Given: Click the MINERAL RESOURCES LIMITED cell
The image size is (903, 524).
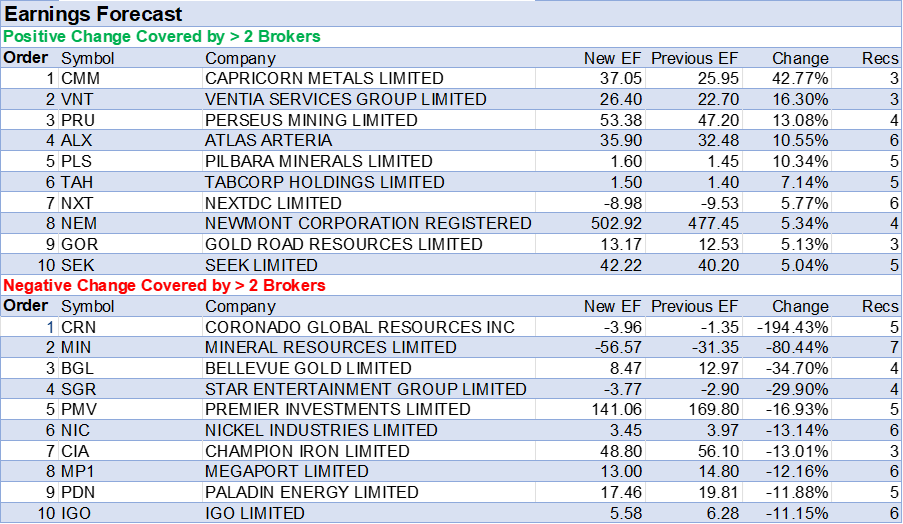Looking at the screenshot, I should (330, 348).
